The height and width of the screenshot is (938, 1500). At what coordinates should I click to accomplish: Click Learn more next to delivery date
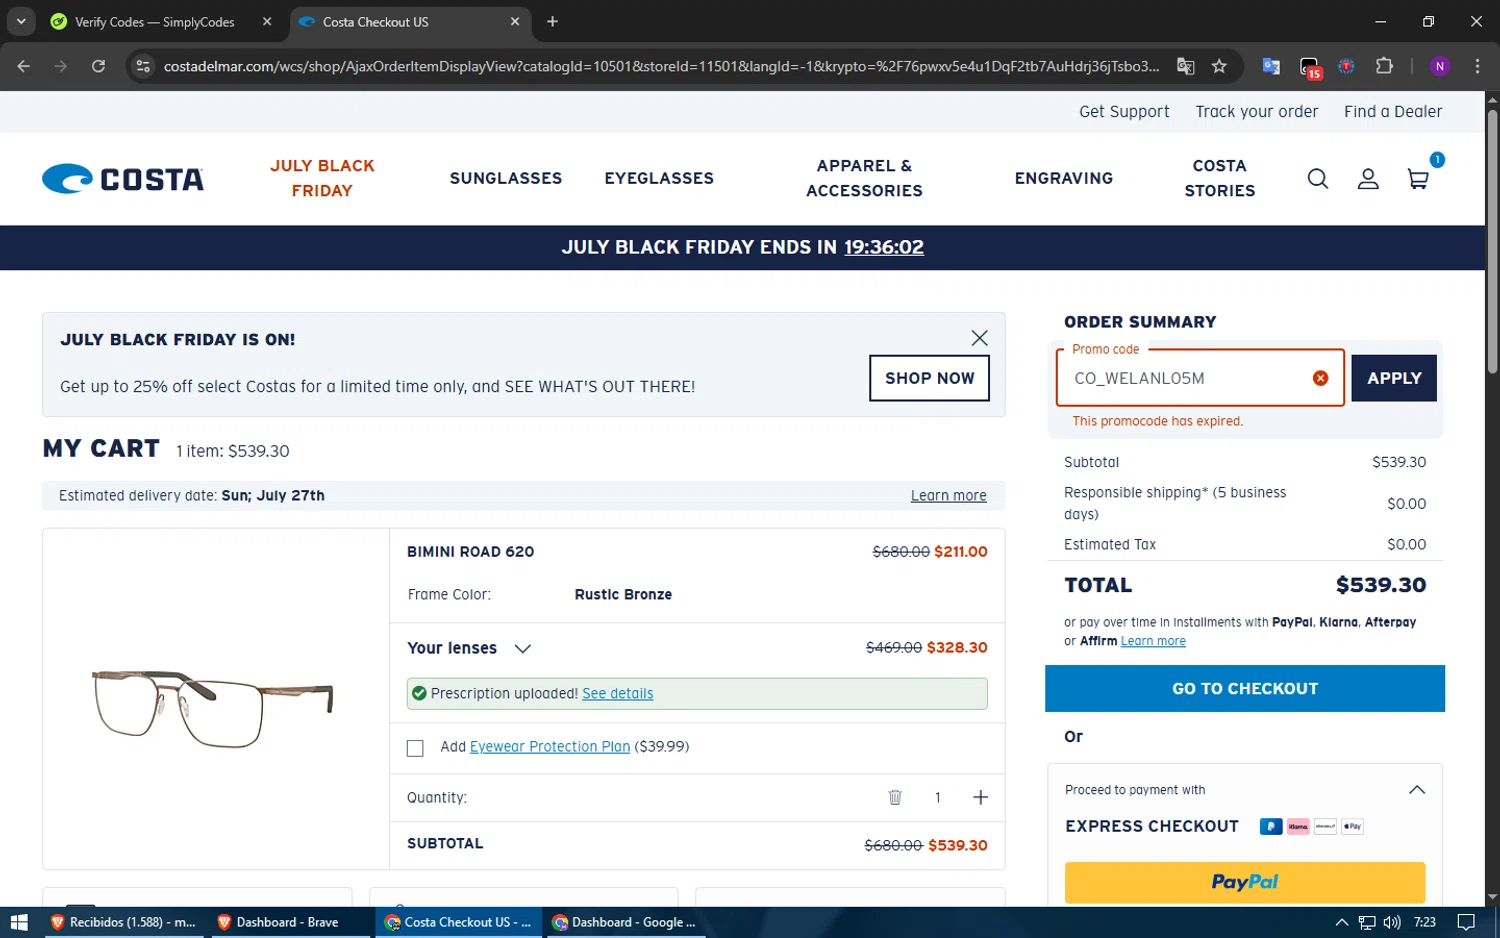[948, 496]
